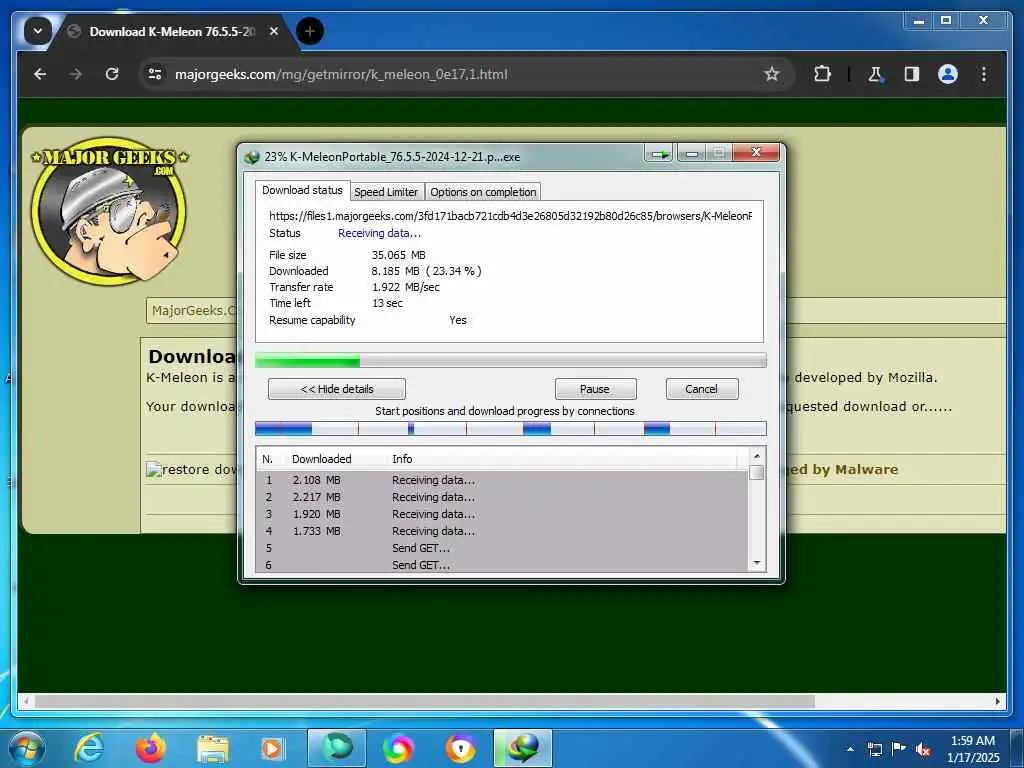Click the muted volume tray icon
This screenshot has height=768, width=1024.
tap(923, 750)
